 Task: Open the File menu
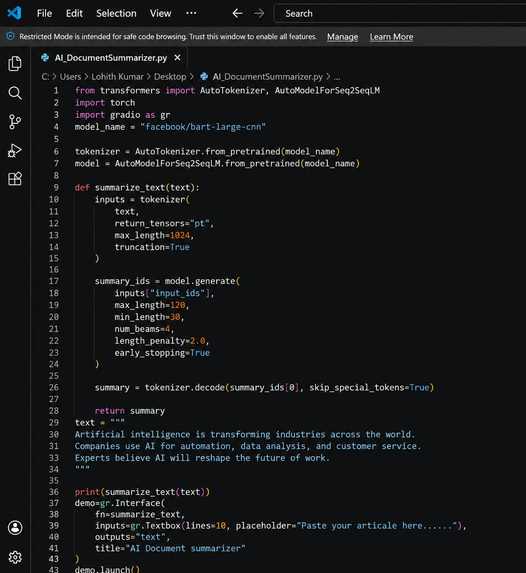click(44, 14)
